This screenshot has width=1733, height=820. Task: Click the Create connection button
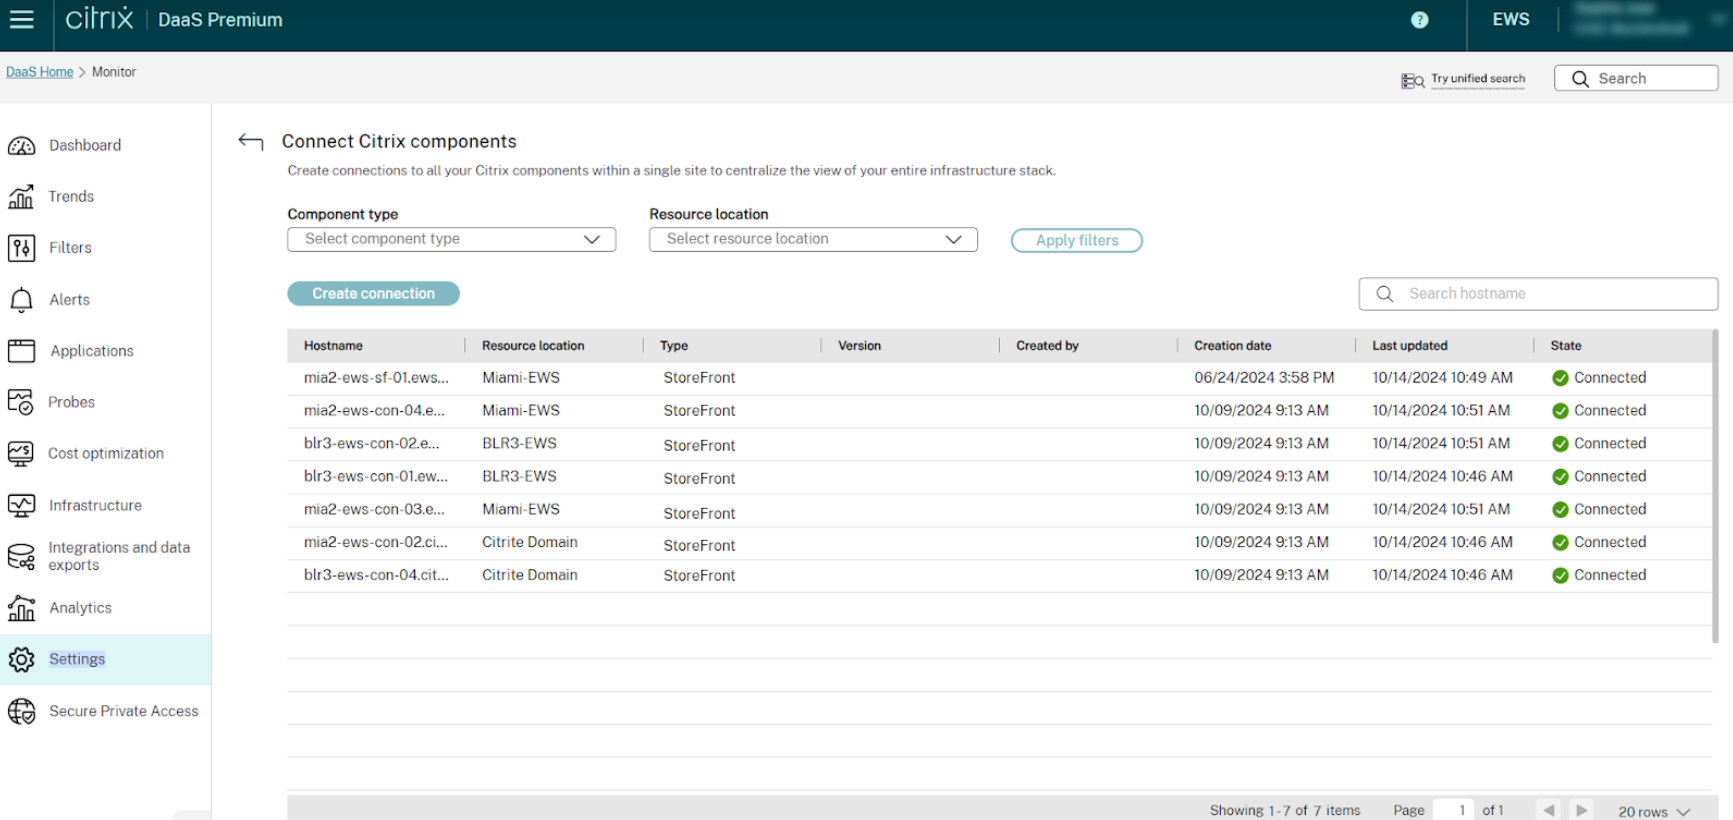[x=373, y=294]
